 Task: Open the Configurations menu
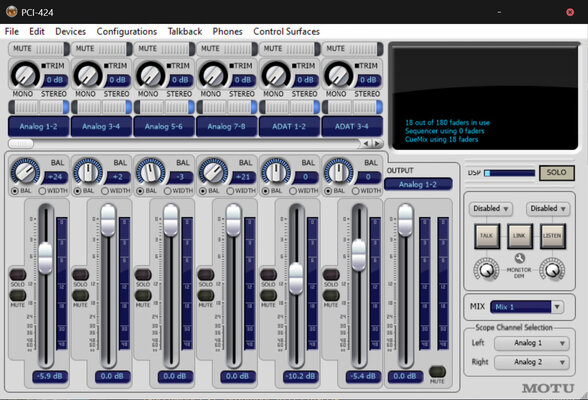click(127, 31)
